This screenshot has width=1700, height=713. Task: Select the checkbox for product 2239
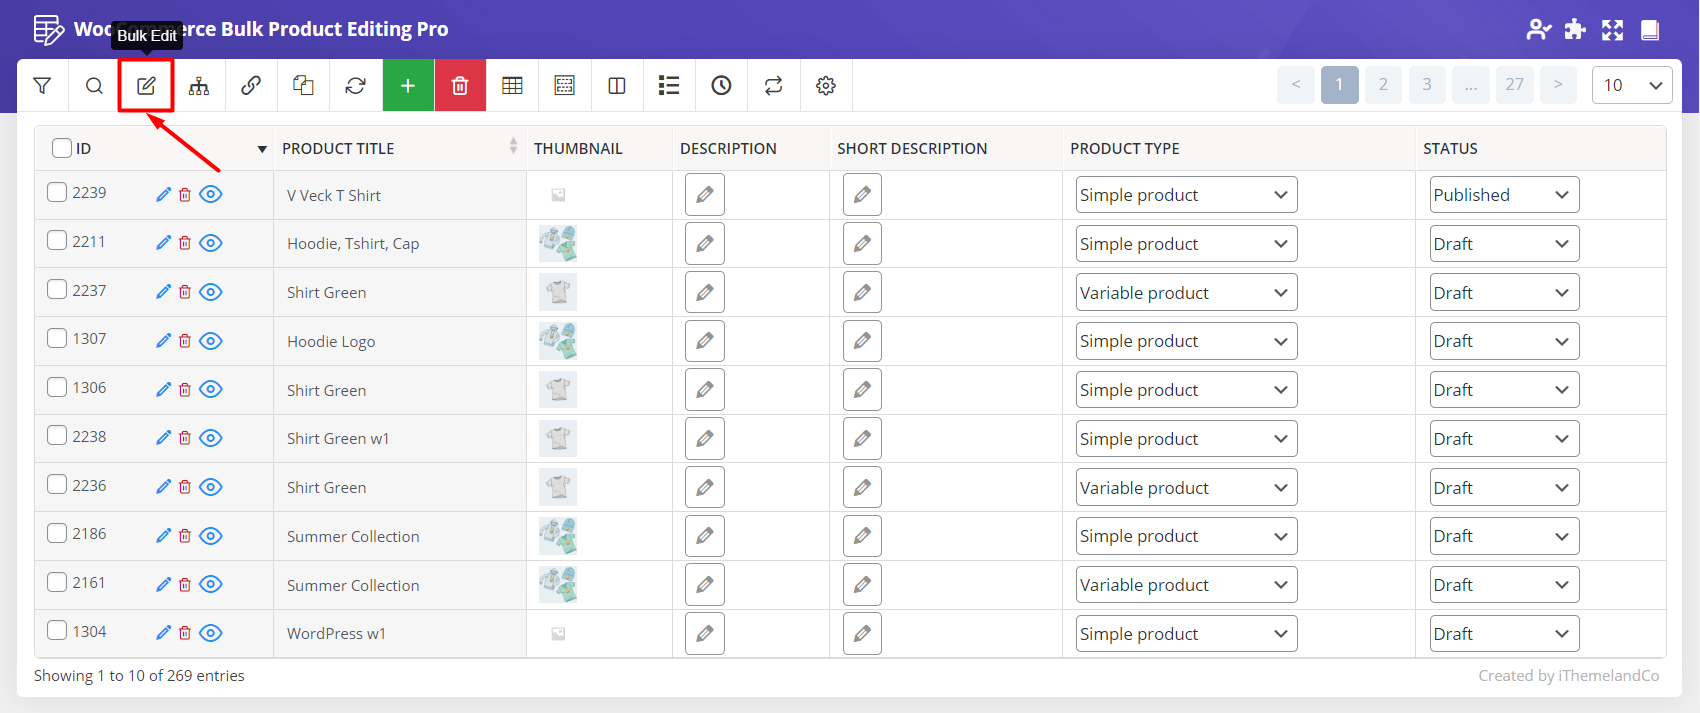pyautogui.click(x=58, y=192)
